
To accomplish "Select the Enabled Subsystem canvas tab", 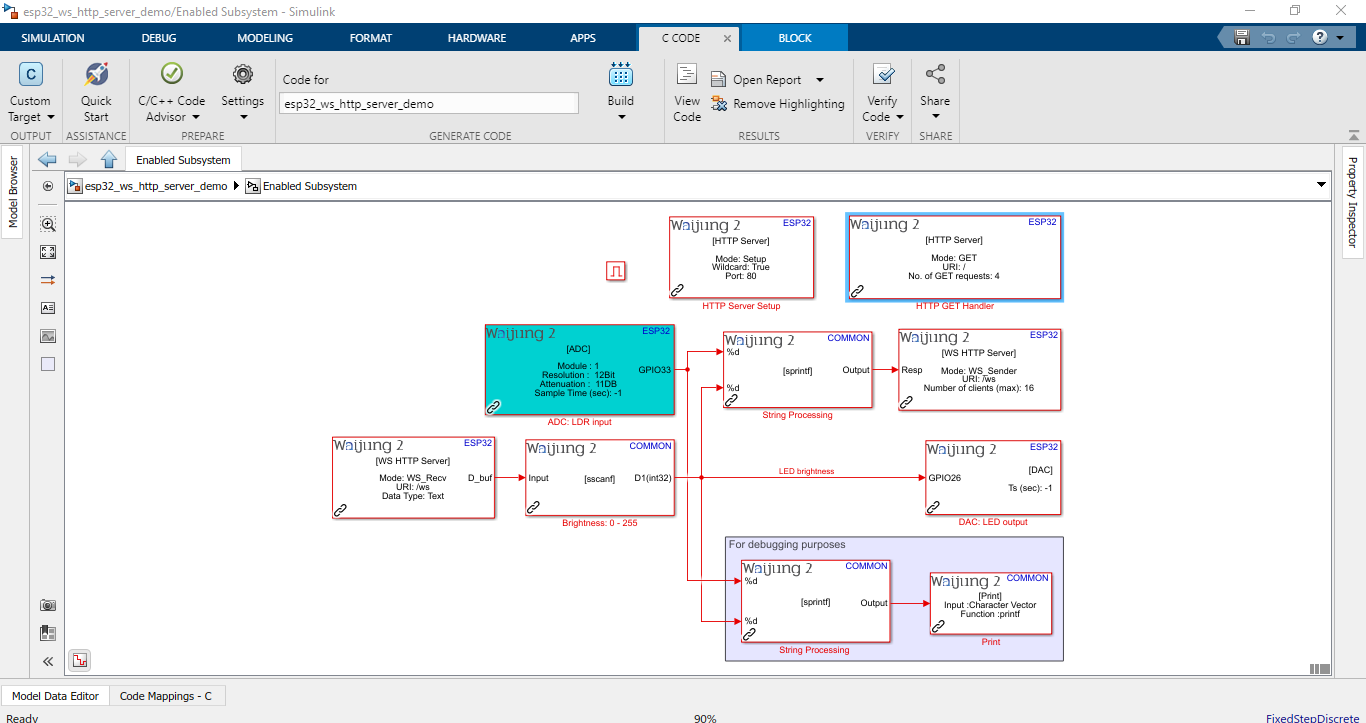I will 183,160.
